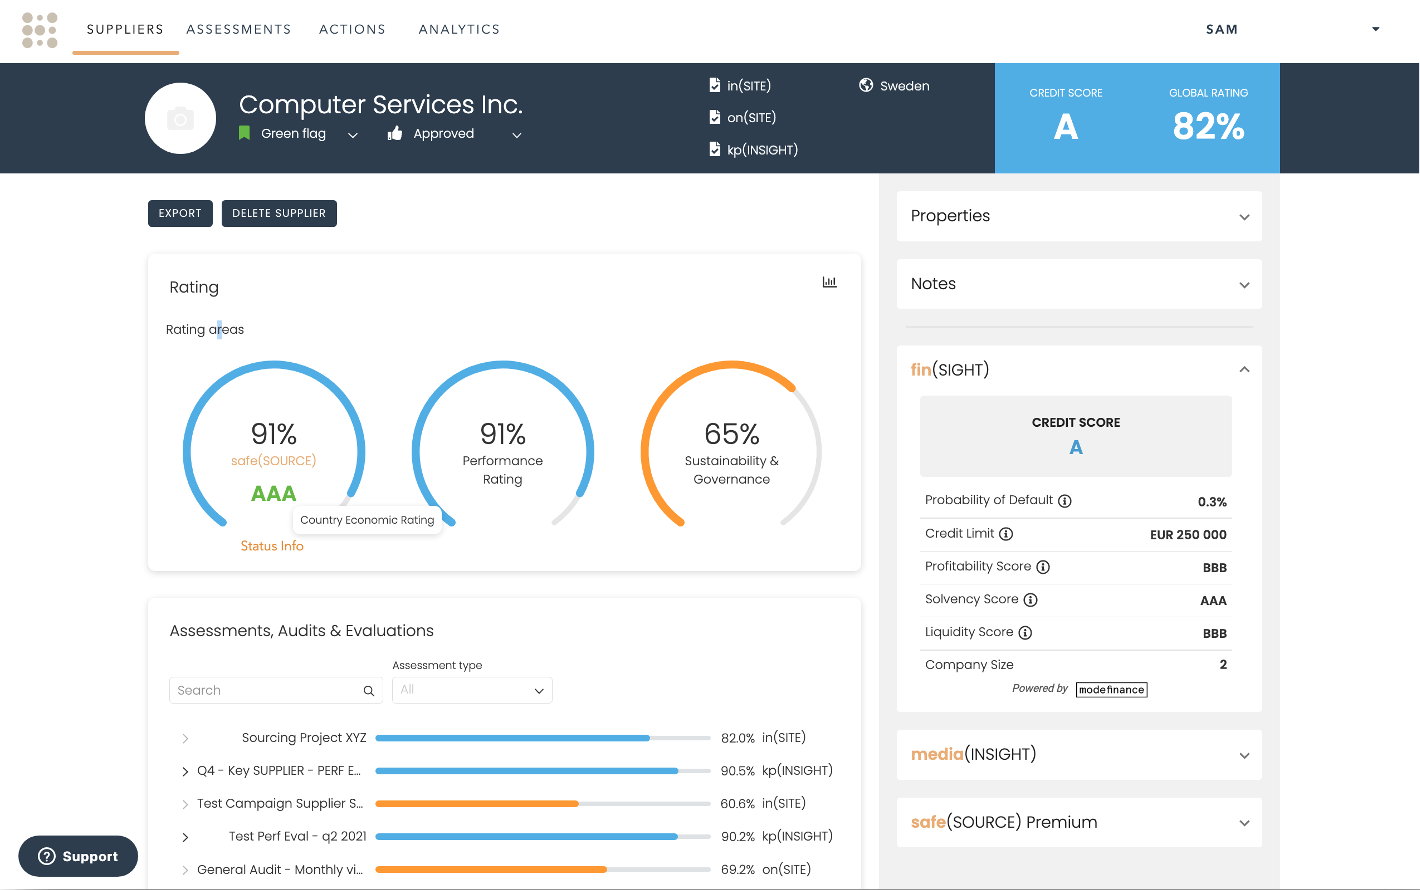Click the Test Campaign Supplier progress bar

coord(543,804)
